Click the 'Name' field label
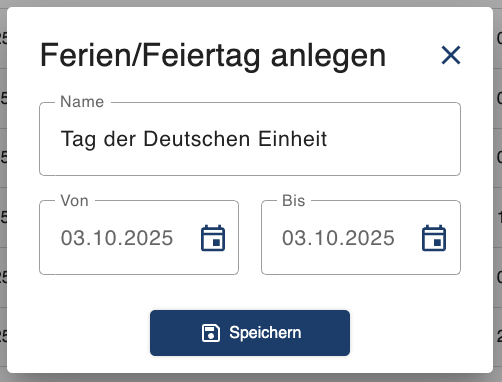The height and width of the screenshot is (382, 502). click(x=82, y=101)
